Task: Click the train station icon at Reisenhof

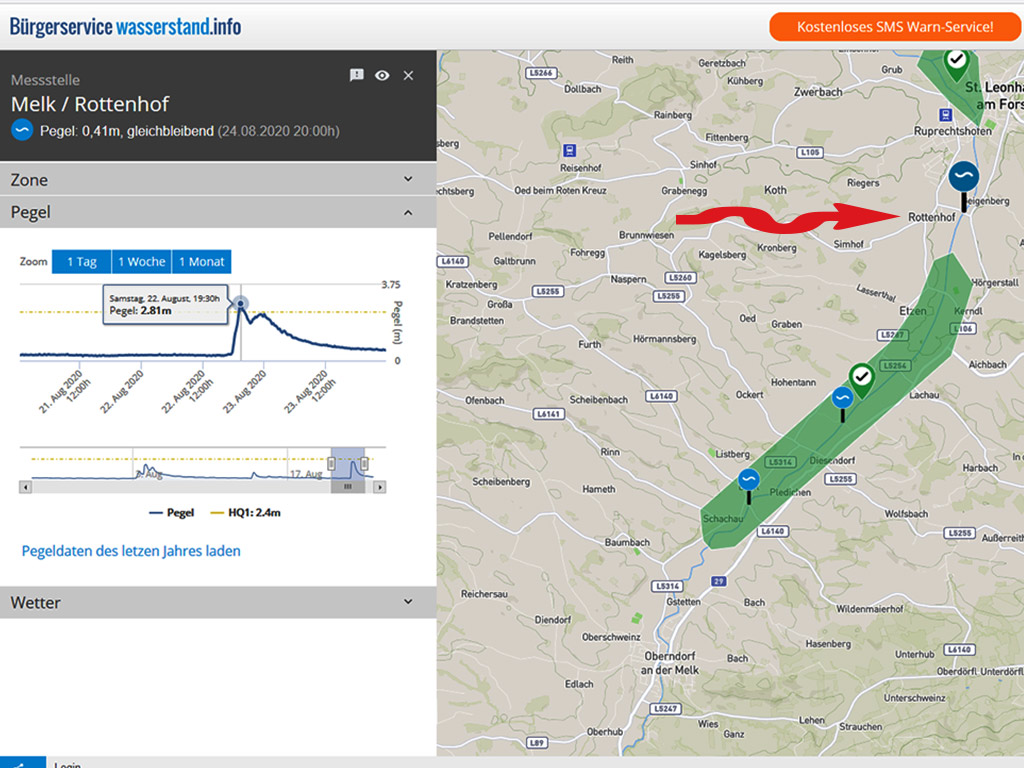Action: tap(568, 149)
